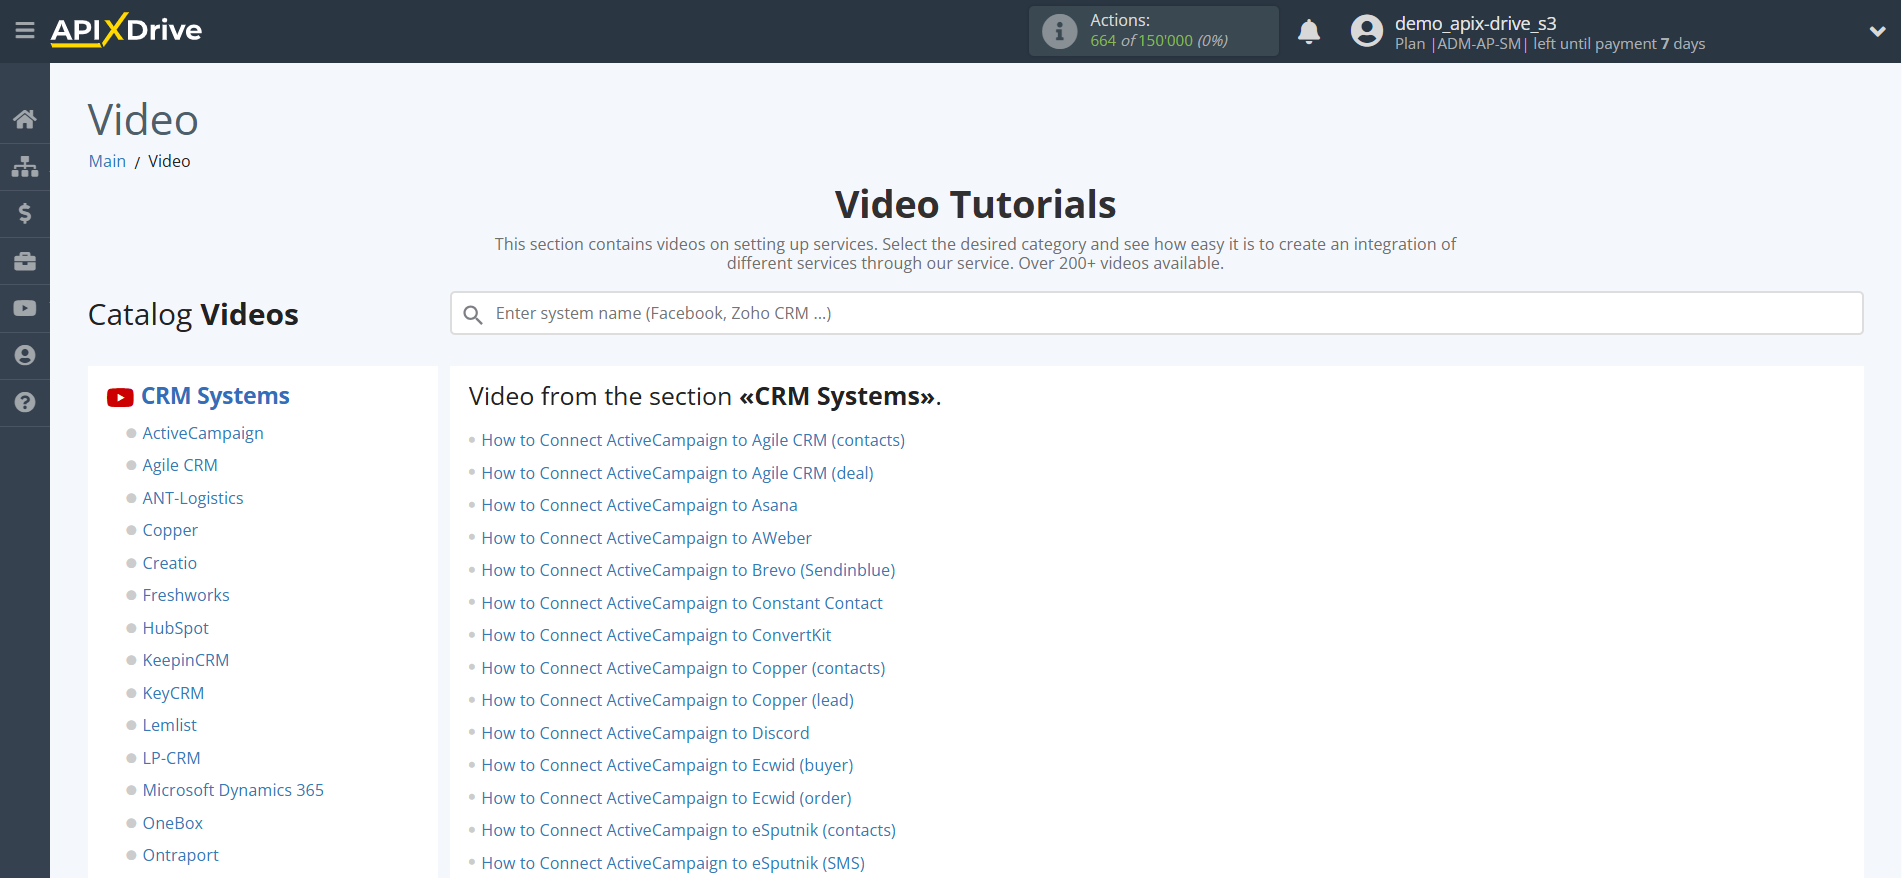The height and width of the screenshot is (878, 1902).
Task: Select LP-CRM in the catalog
Action: [172, 758]
